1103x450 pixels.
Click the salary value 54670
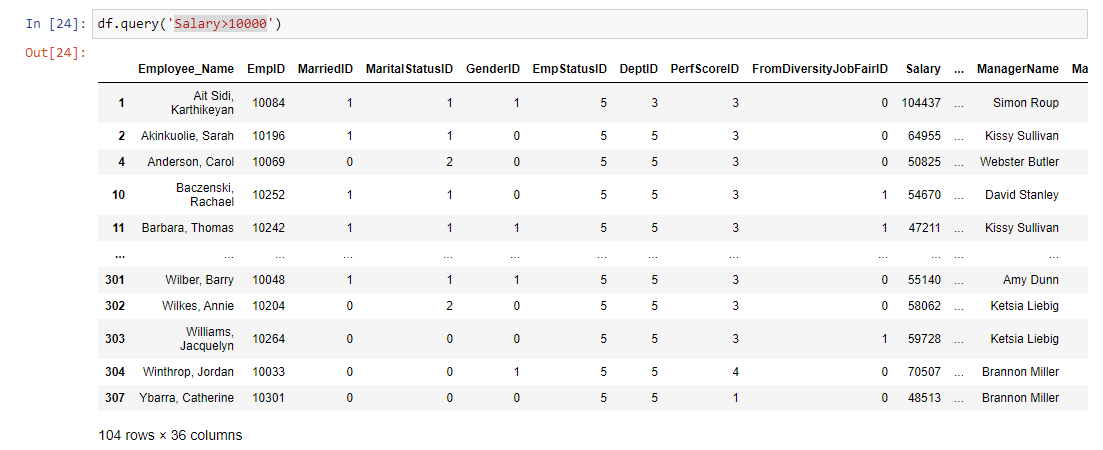pos(924,195)
